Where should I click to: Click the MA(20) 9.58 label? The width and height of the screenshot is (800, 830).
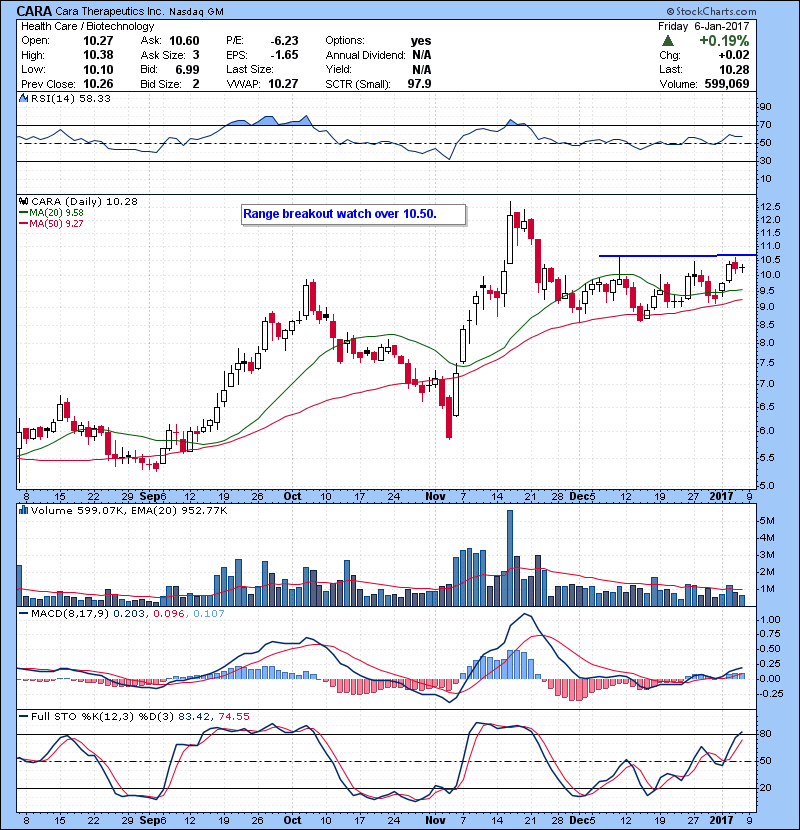57,212
